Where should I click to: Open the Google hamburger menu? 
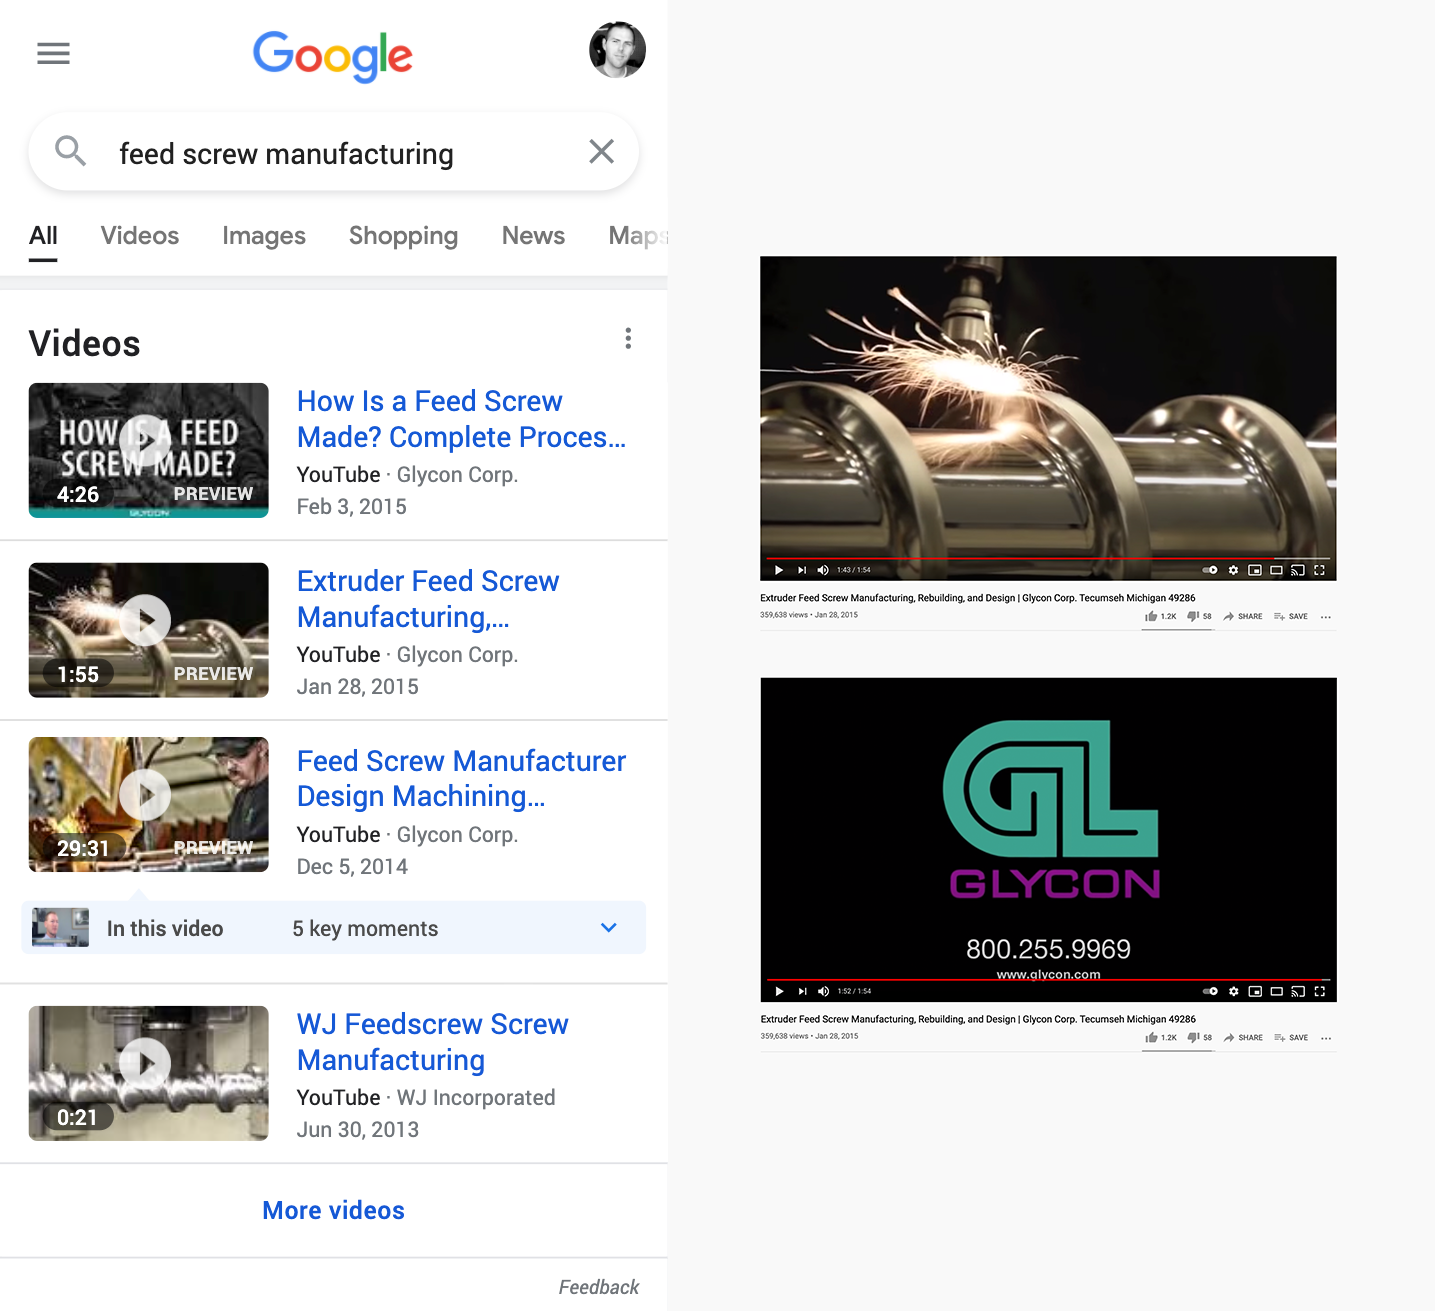point(53,53)
